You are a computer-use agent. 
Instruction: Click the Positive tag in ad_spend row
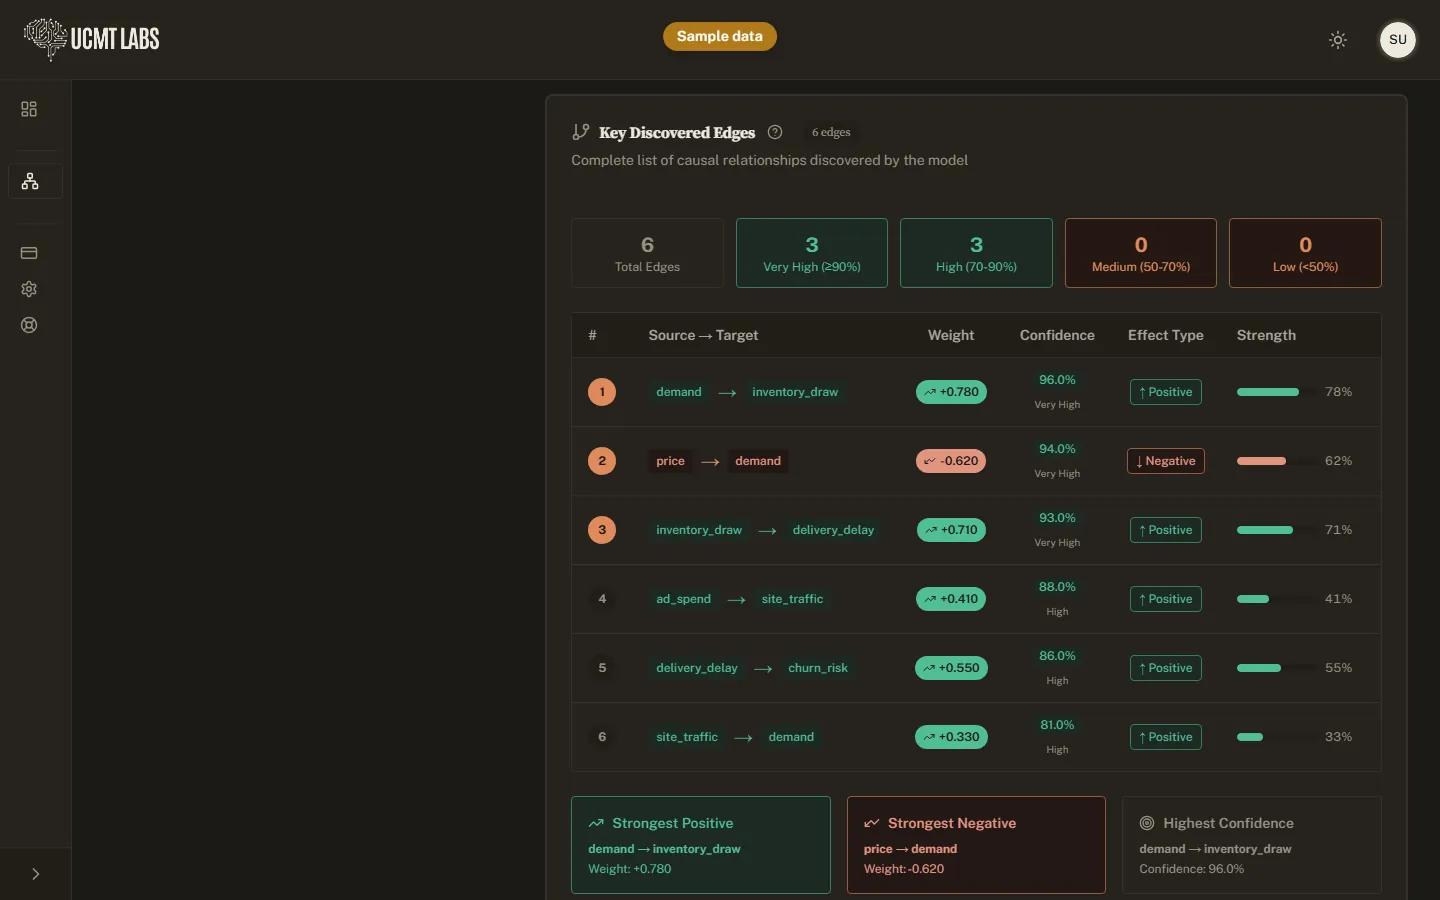[1166, 599]
